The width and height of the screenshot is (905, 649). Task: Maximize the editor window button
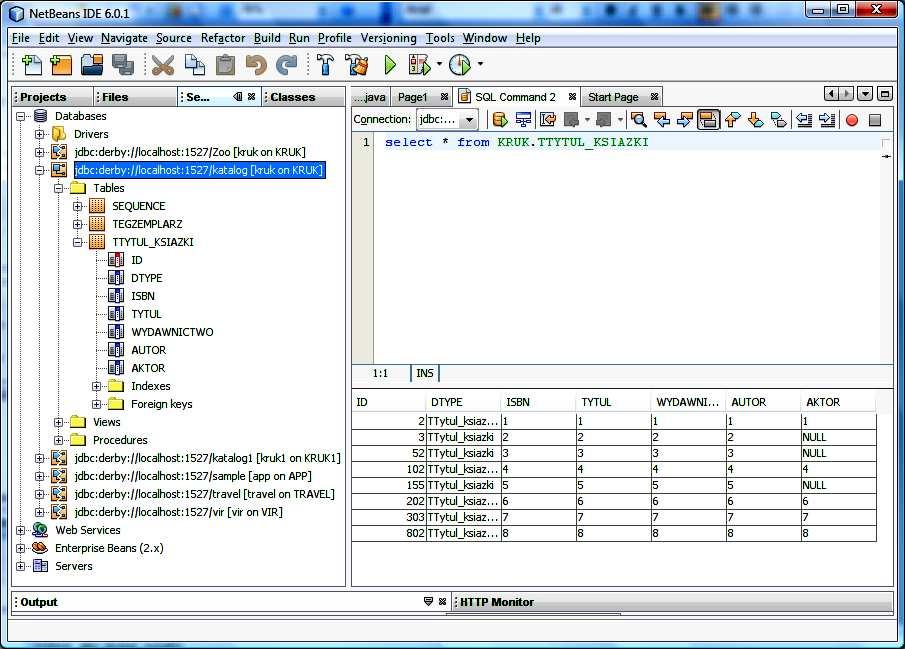(884, 94)
